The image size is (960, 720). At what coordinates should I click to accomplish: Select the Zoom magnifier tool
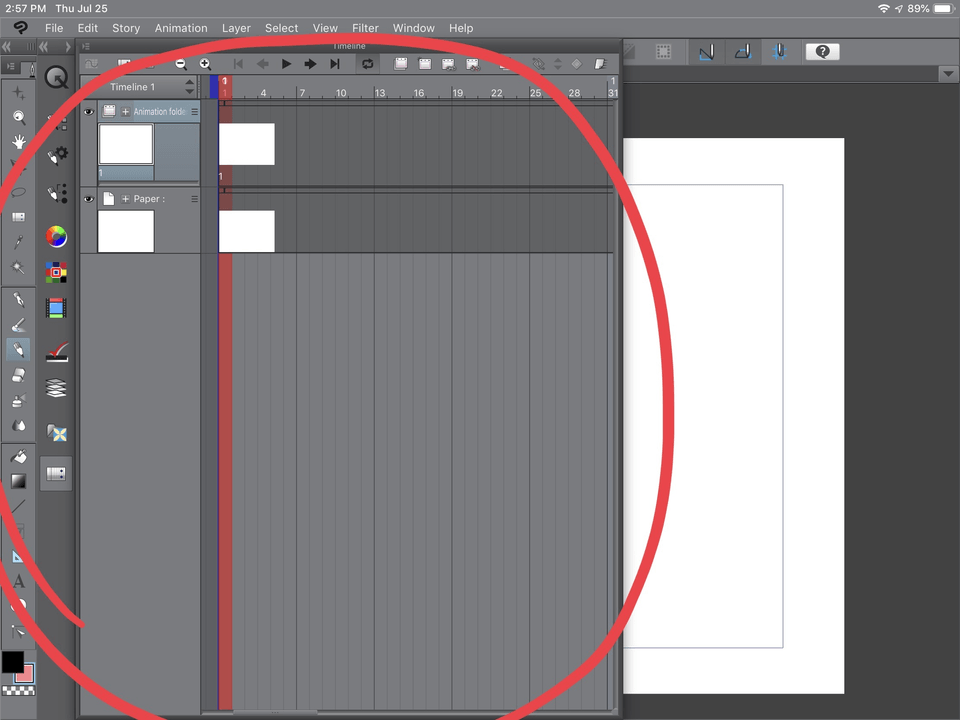click(x=19, y=117)
